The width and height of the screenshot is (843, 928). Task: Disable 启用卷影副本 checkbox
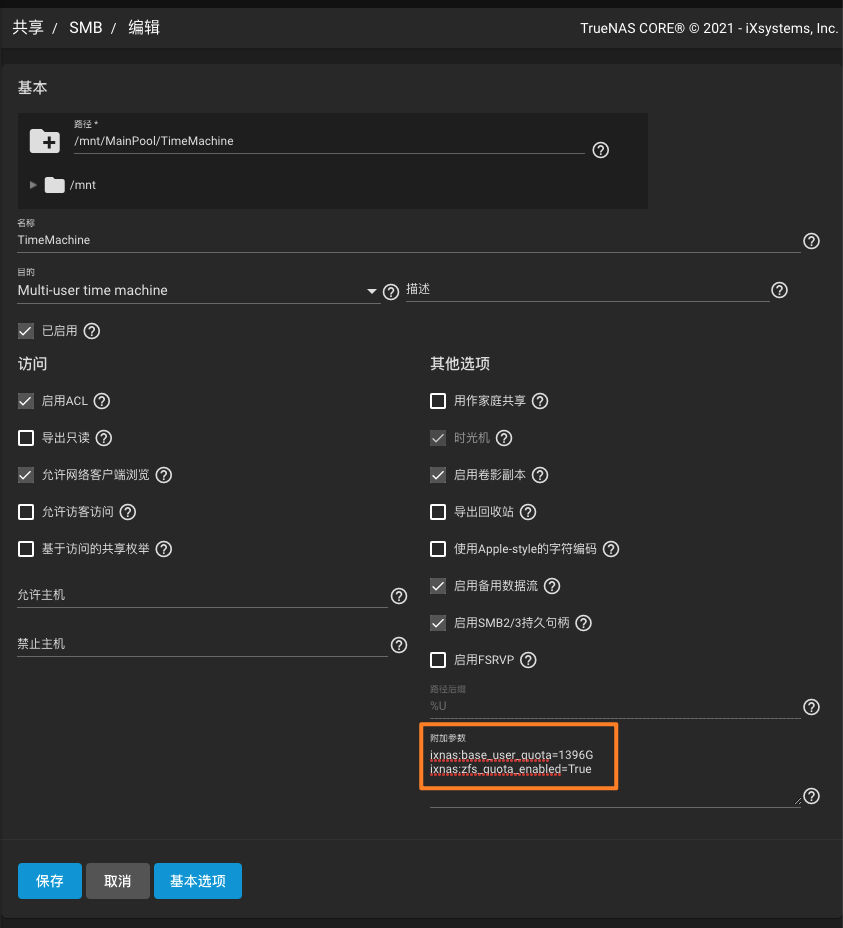point(438,475)
